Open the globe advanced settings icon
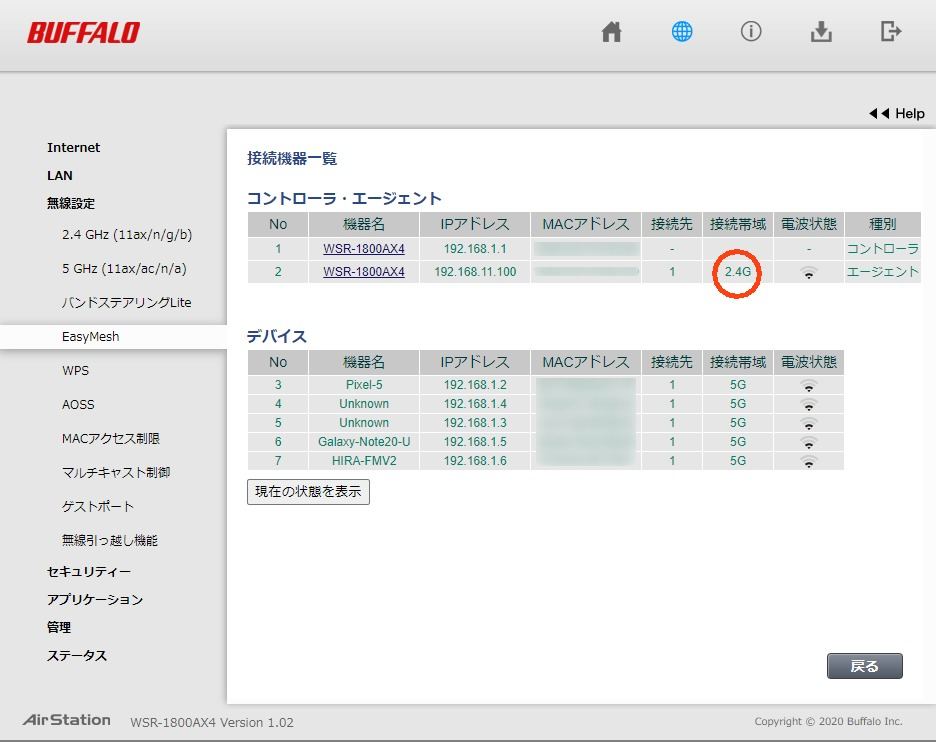 682,32
